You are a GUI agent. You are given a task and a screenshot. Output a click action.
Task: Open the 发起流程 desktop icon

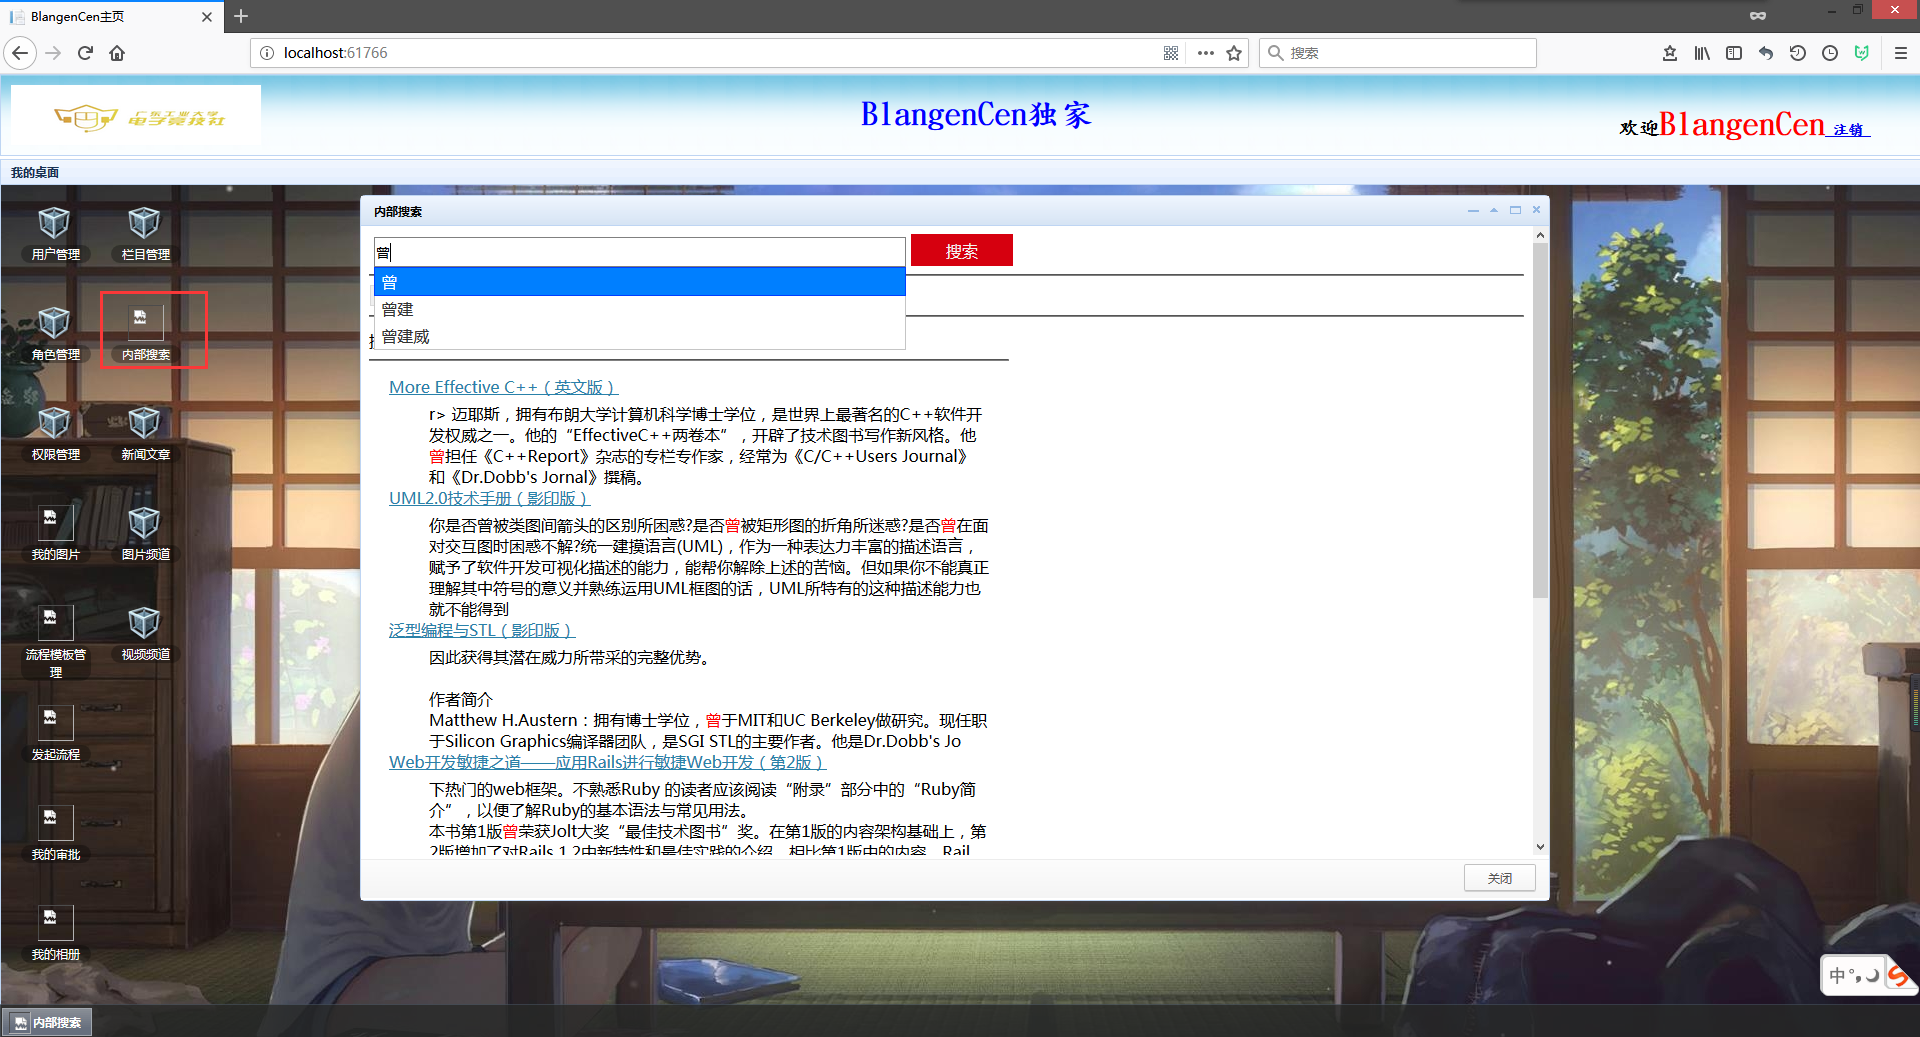[55, 733]
